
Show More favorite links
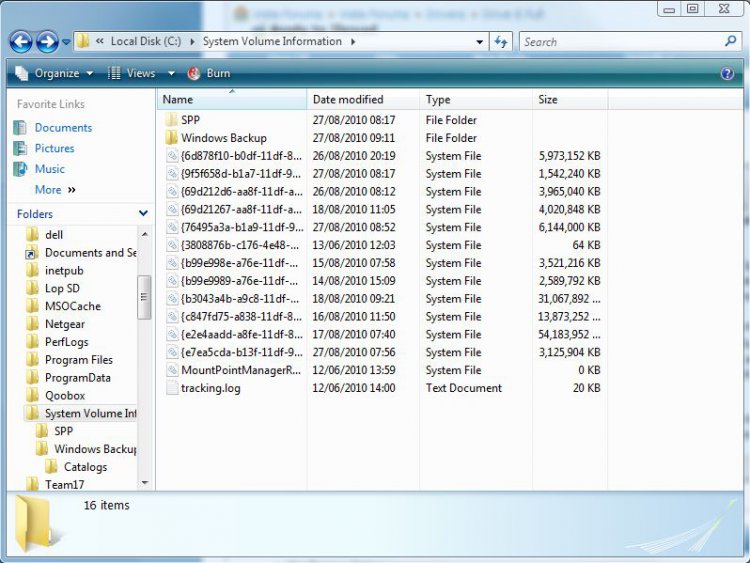55,190
